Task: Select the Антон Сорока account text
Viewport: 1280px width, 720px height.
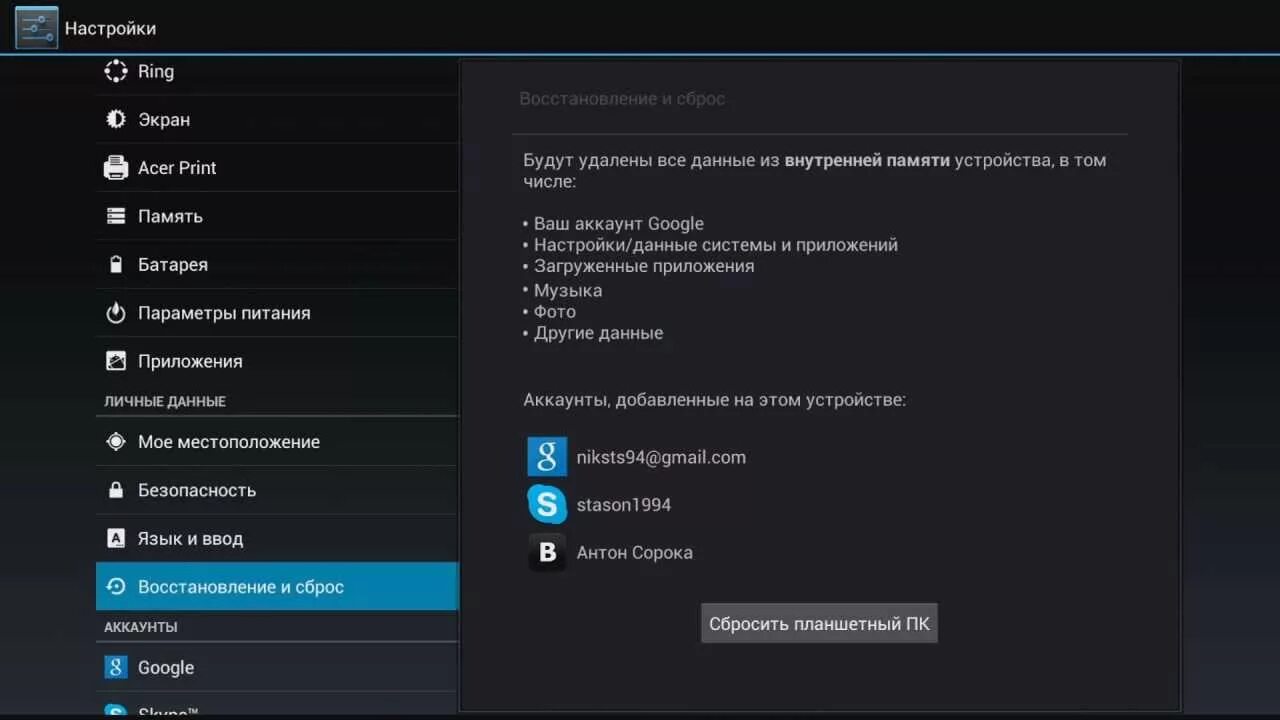Action: [634, 552]
